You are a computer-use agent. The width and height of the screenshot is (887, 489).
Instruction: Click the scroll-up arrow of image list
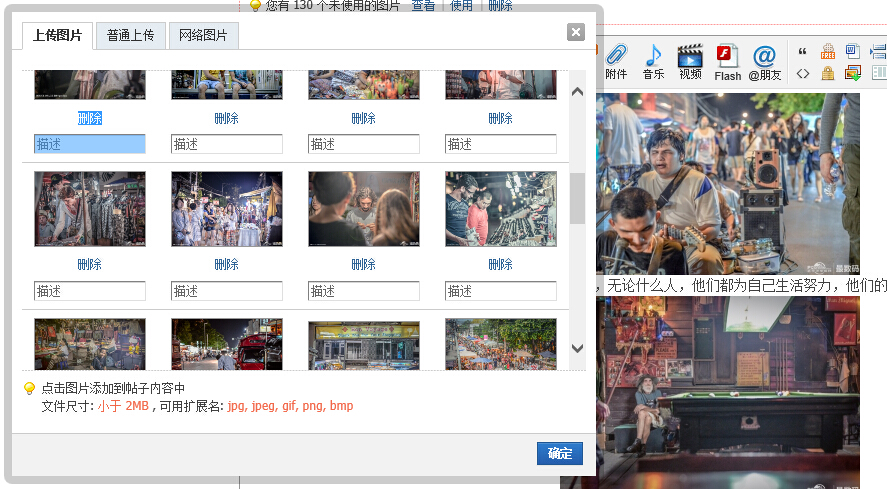point(577,92)
